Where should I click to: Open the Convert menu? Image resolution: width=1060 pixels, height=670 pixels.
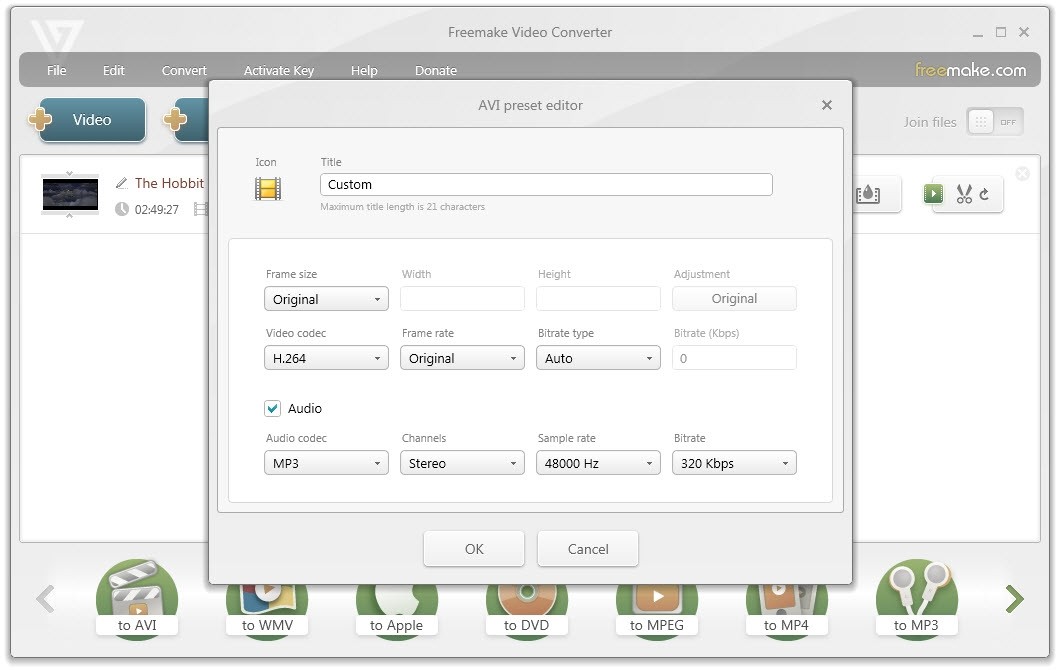pos(184,71)
